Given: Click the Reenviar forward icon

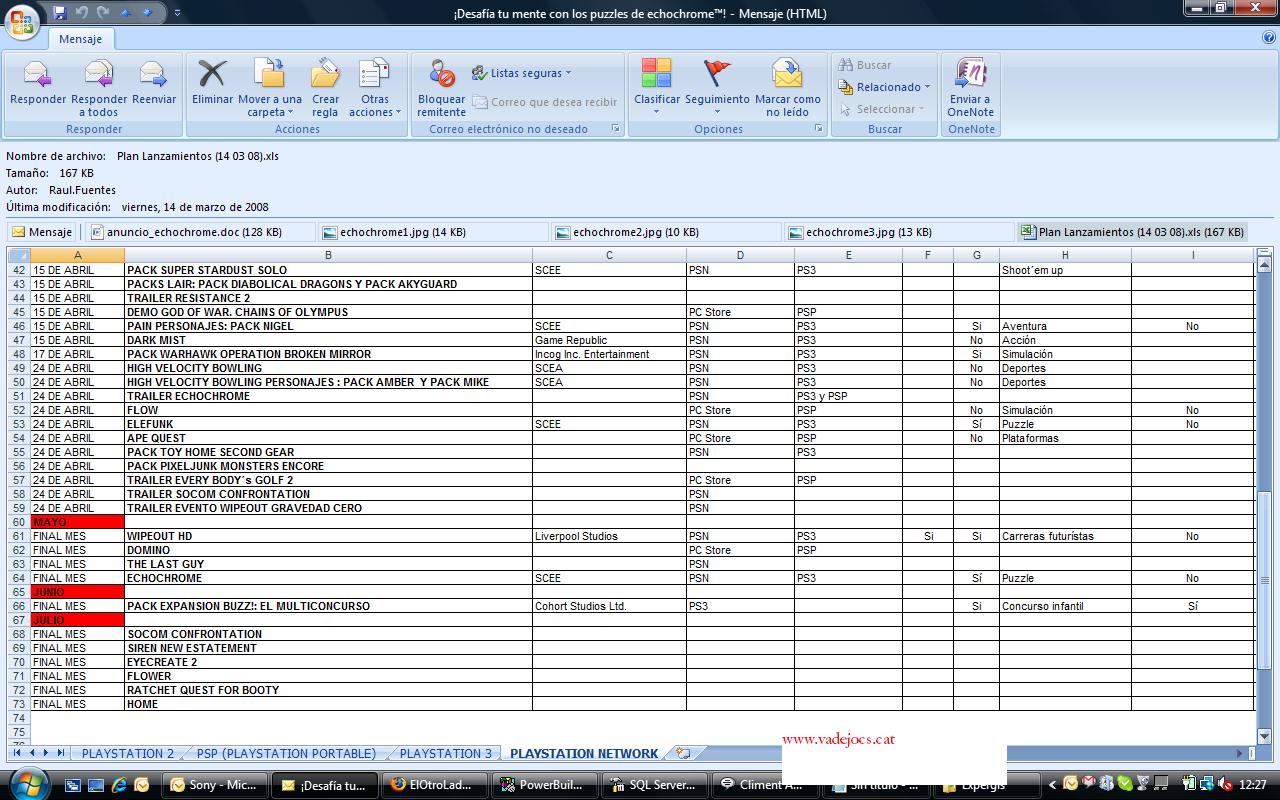Looking at the screenshot, I should coord(153,76).
